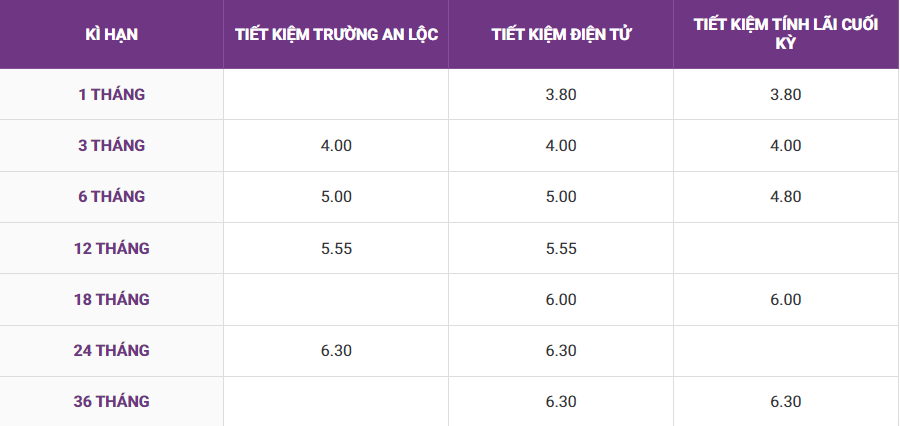Click the KÌ HẠN column header
The image size is (900, 426).
pyautogui.click(x=112, y=34)
